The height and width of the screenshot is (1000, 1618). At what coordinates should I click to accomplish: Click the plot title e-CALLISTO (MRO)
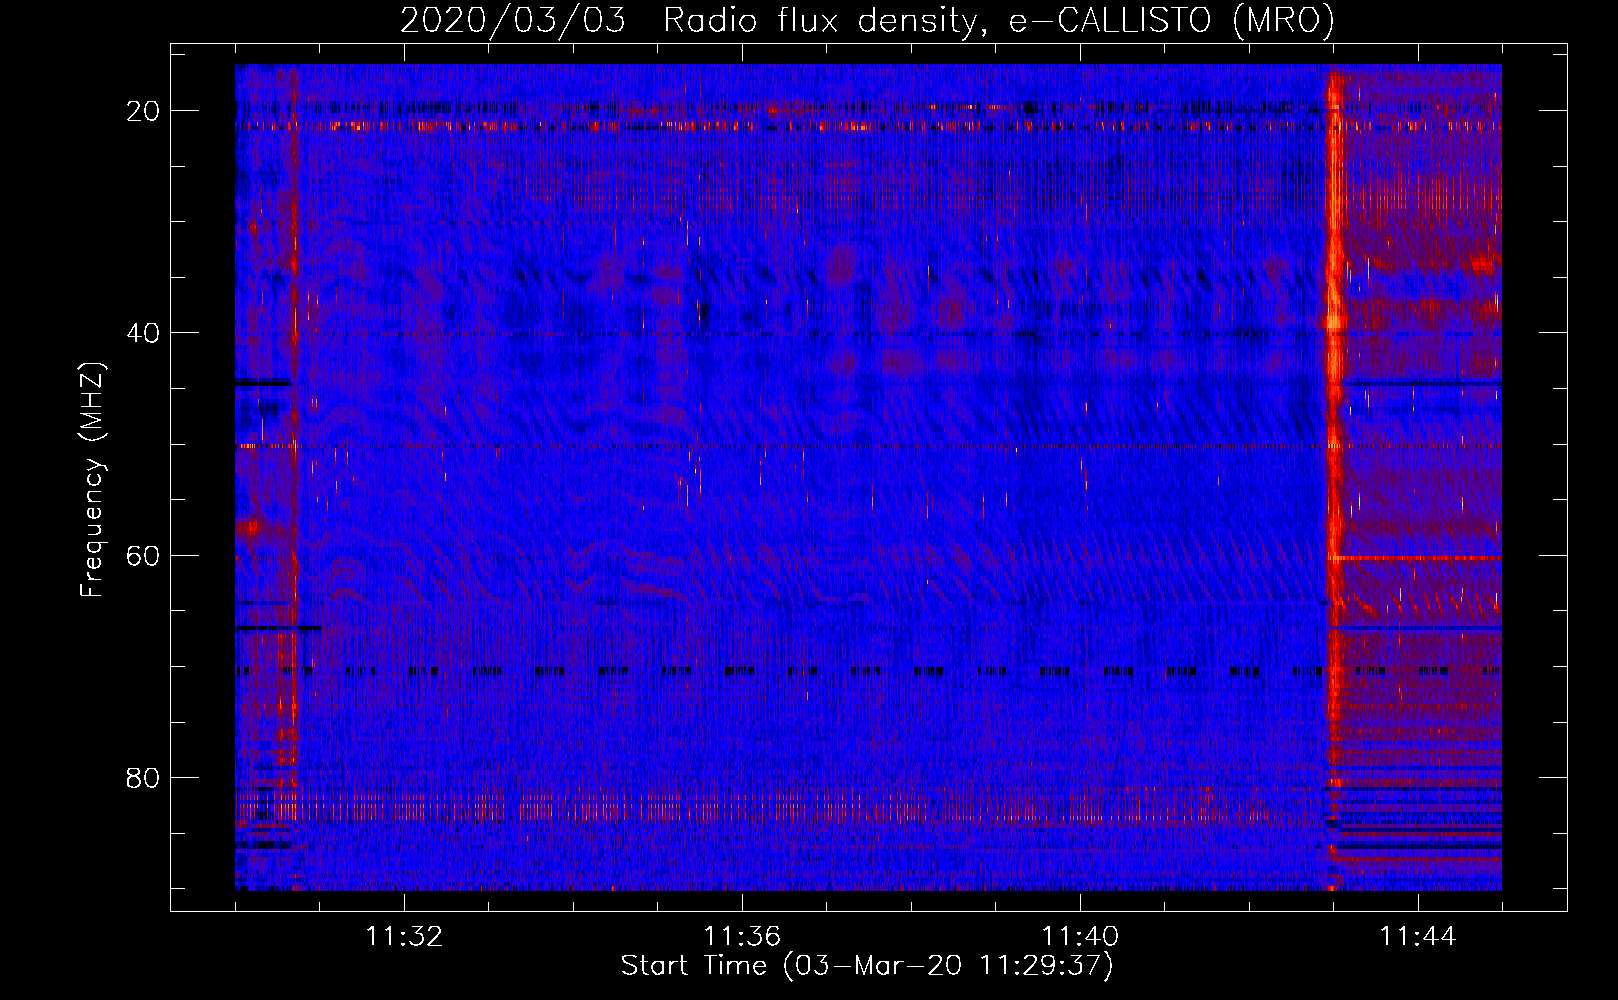pyautogui.click(x=1171, y=21)
